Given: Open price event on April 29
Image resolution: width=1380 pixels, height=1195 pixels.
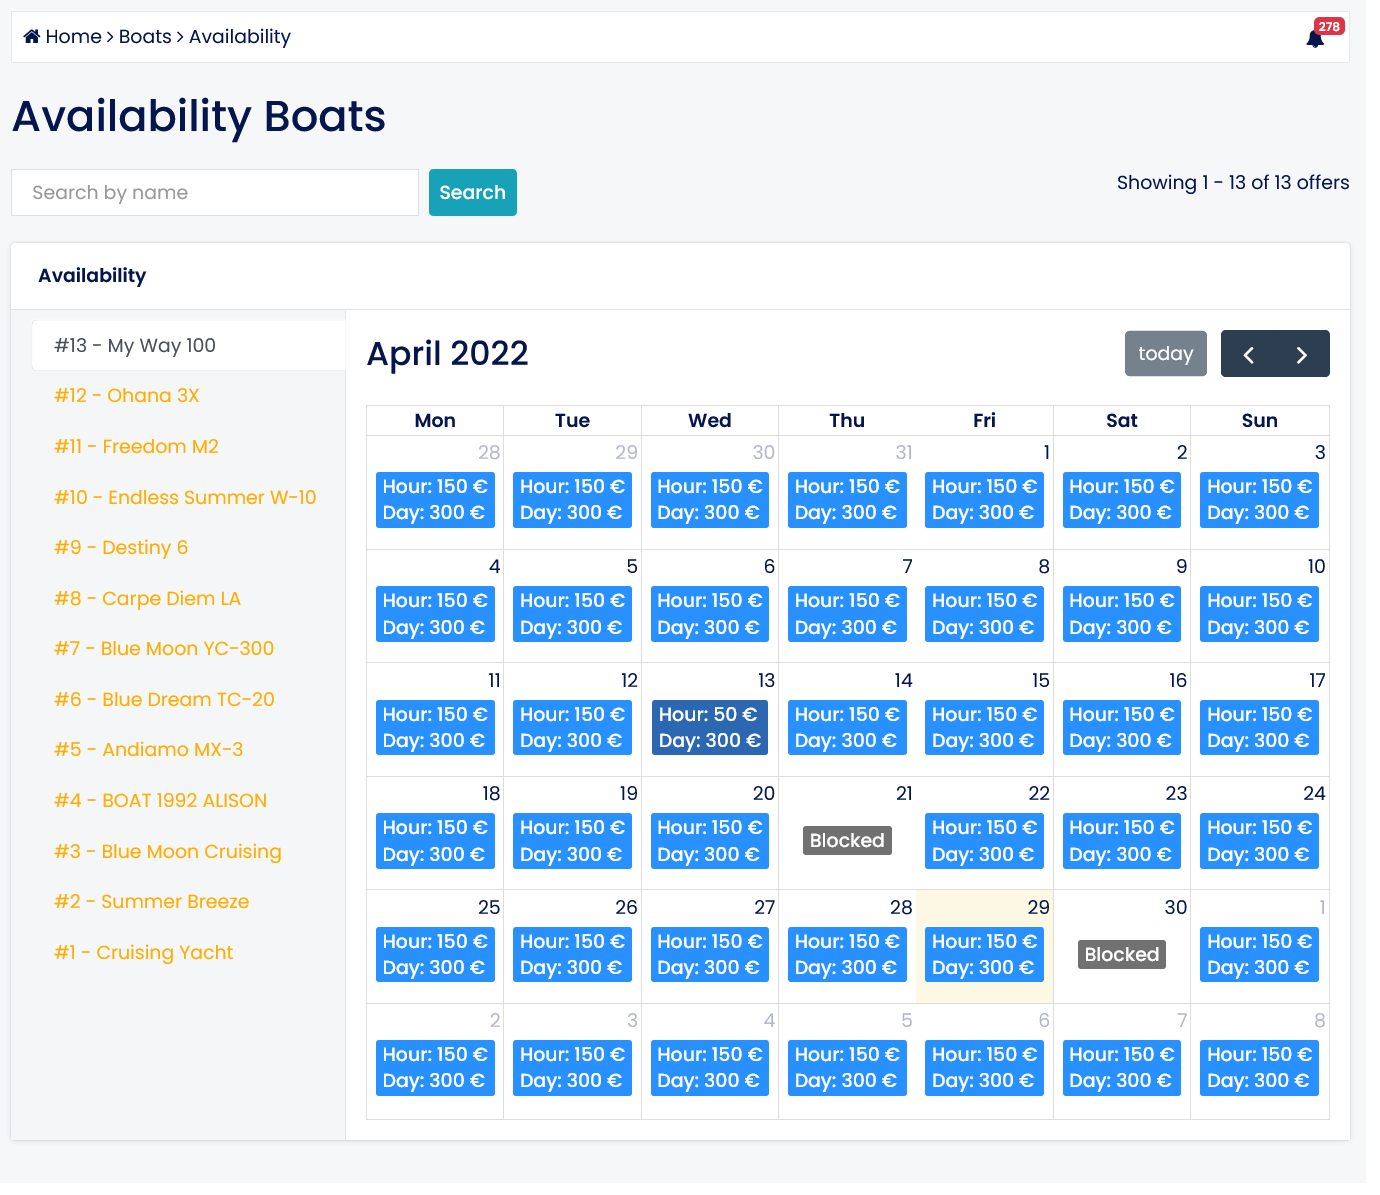Looking at the screenshot, I should [984, 955].
